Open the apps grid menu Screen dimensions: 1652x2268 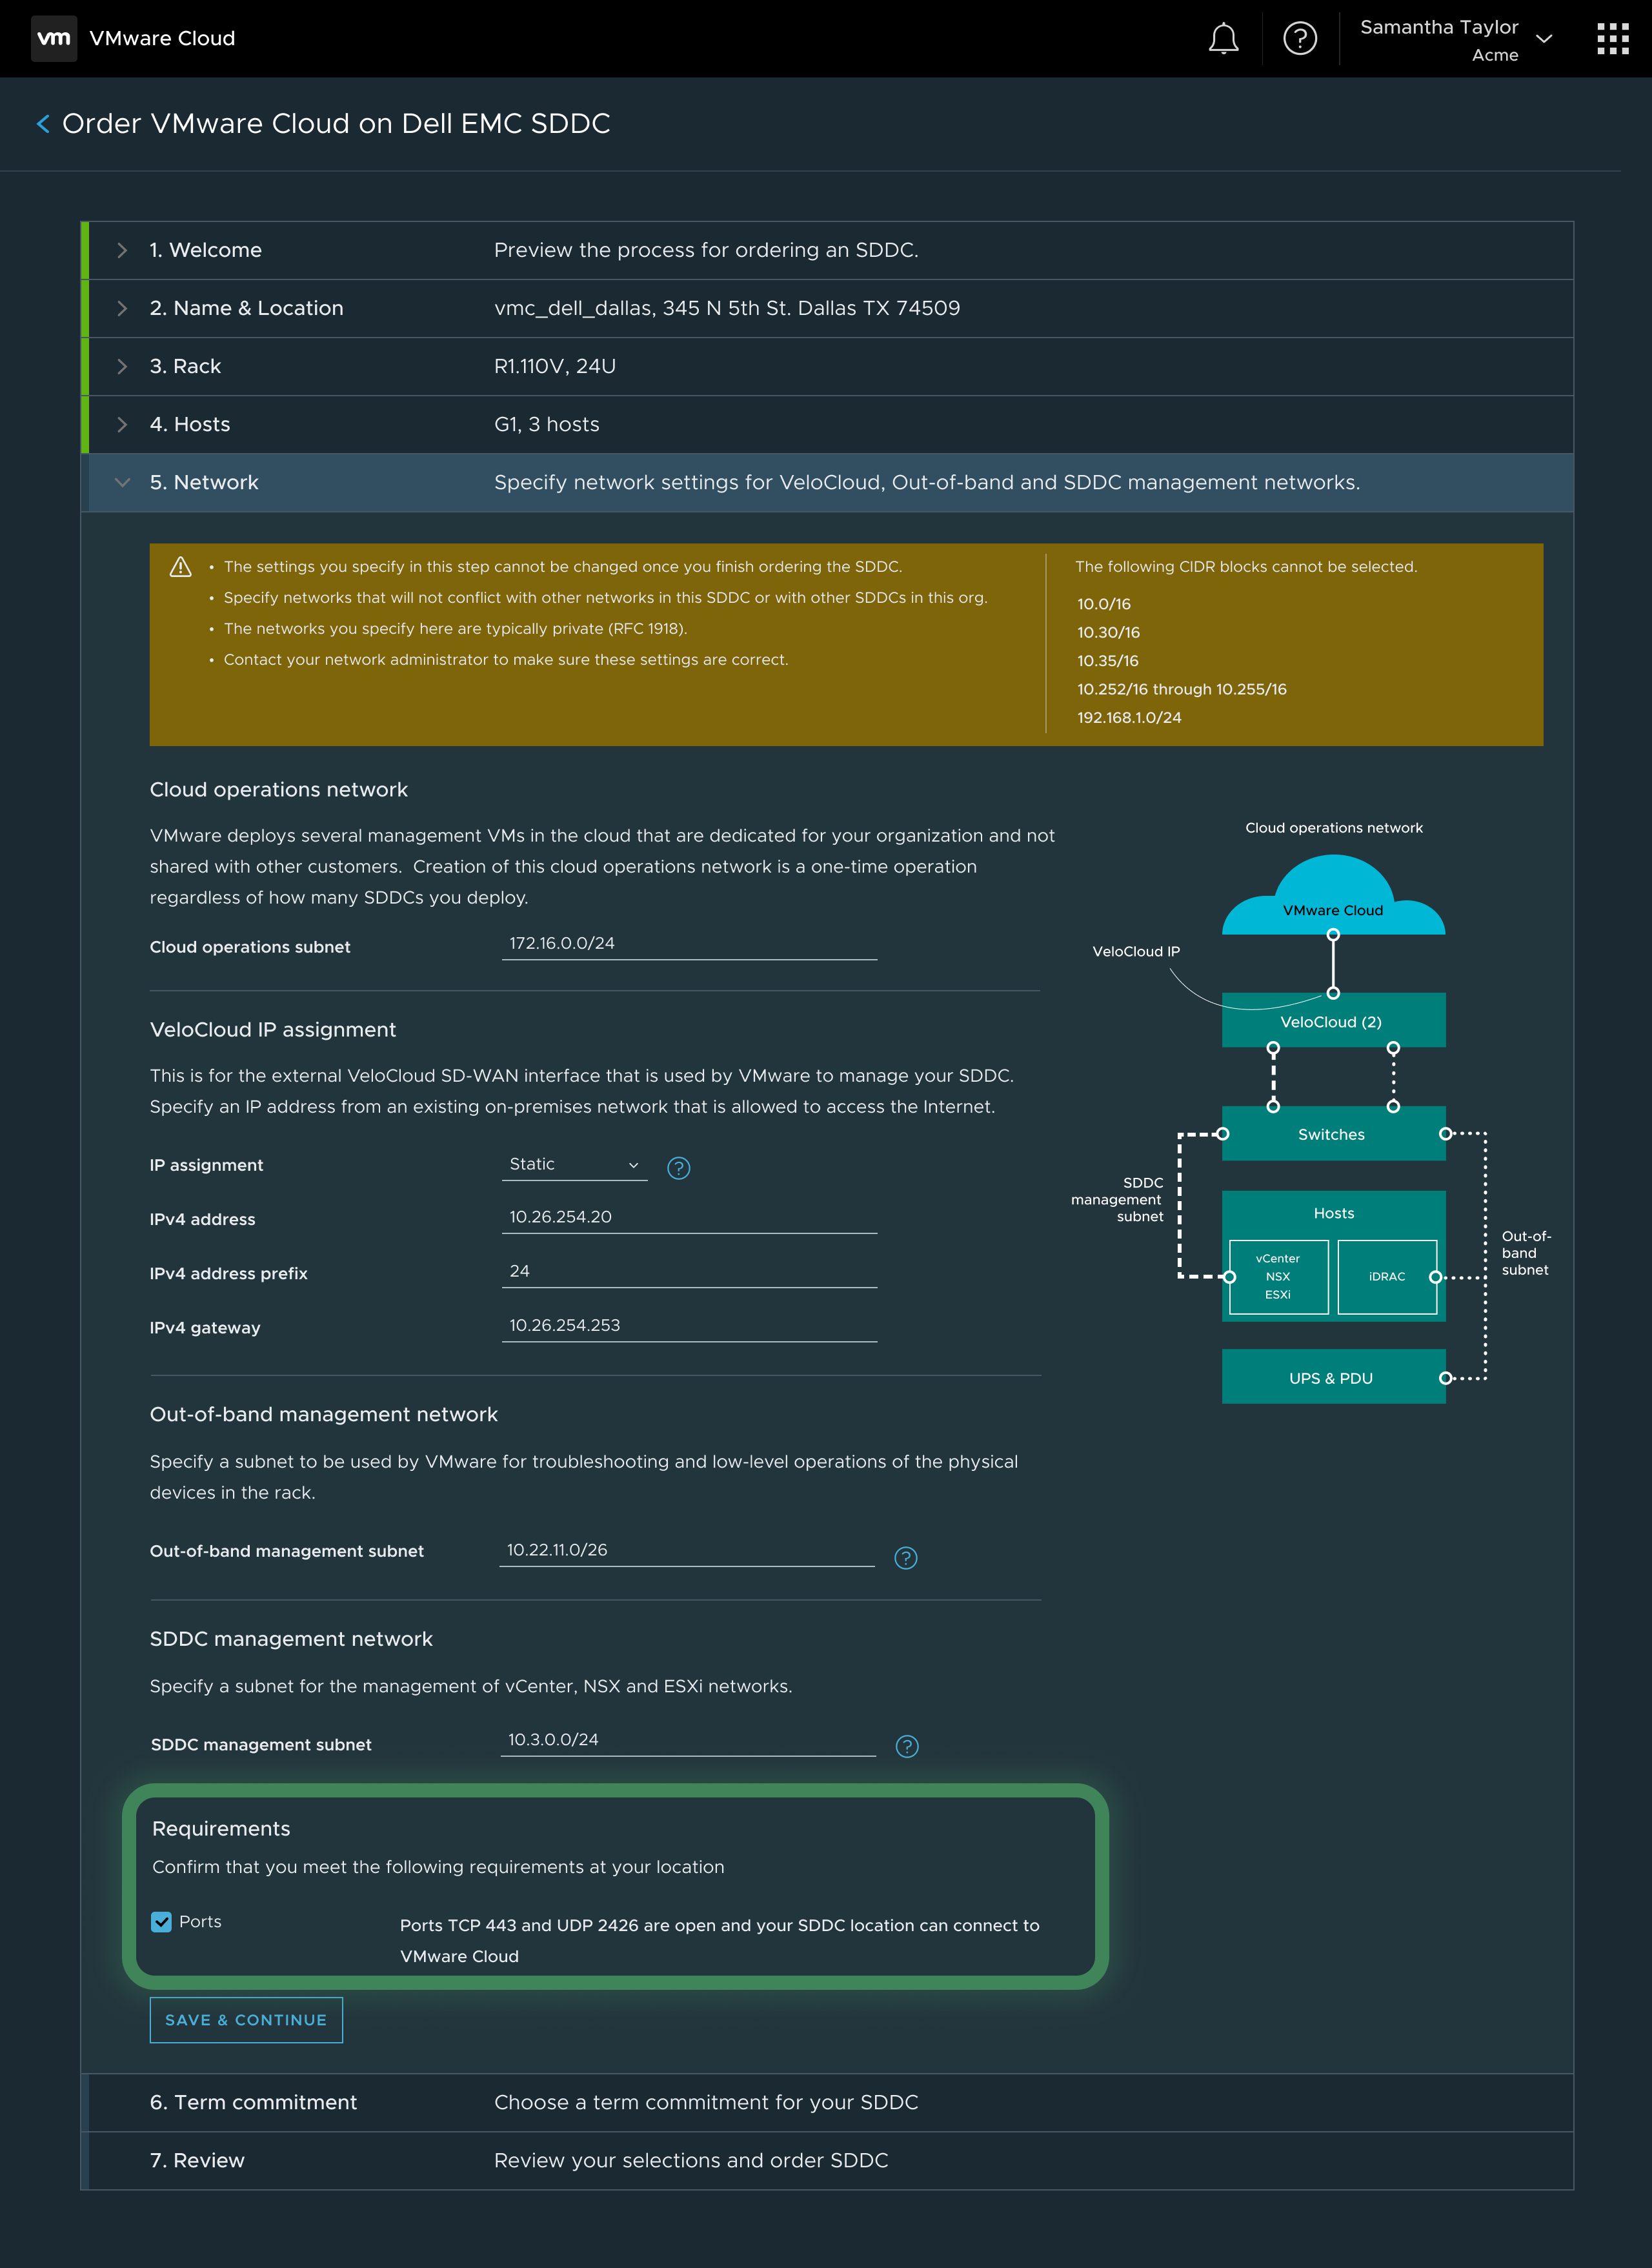coord(1612,39)
